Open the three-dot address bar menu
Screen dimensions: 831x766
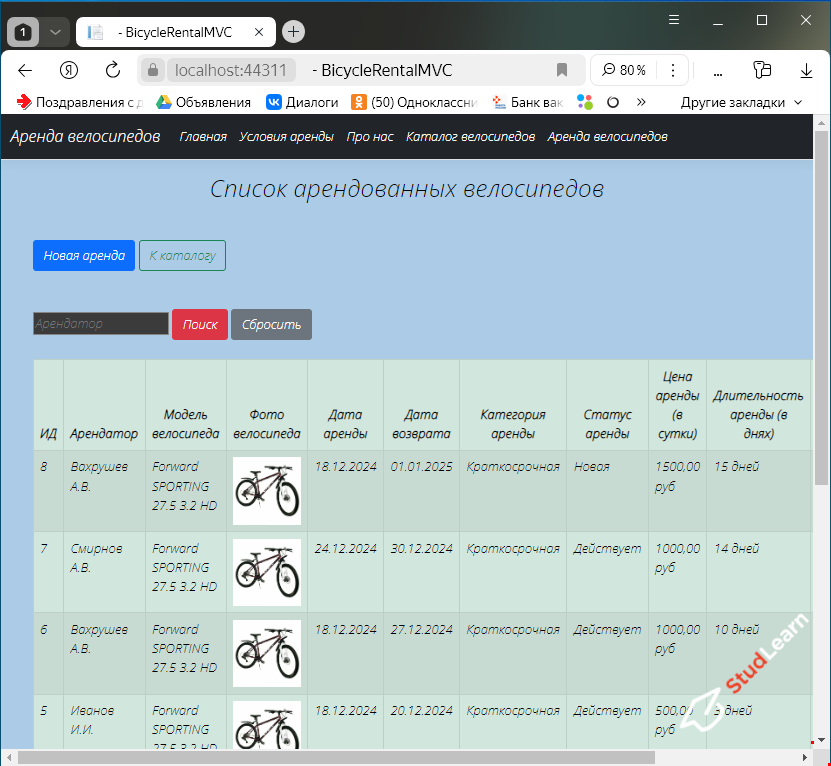(x=672, y=70)
